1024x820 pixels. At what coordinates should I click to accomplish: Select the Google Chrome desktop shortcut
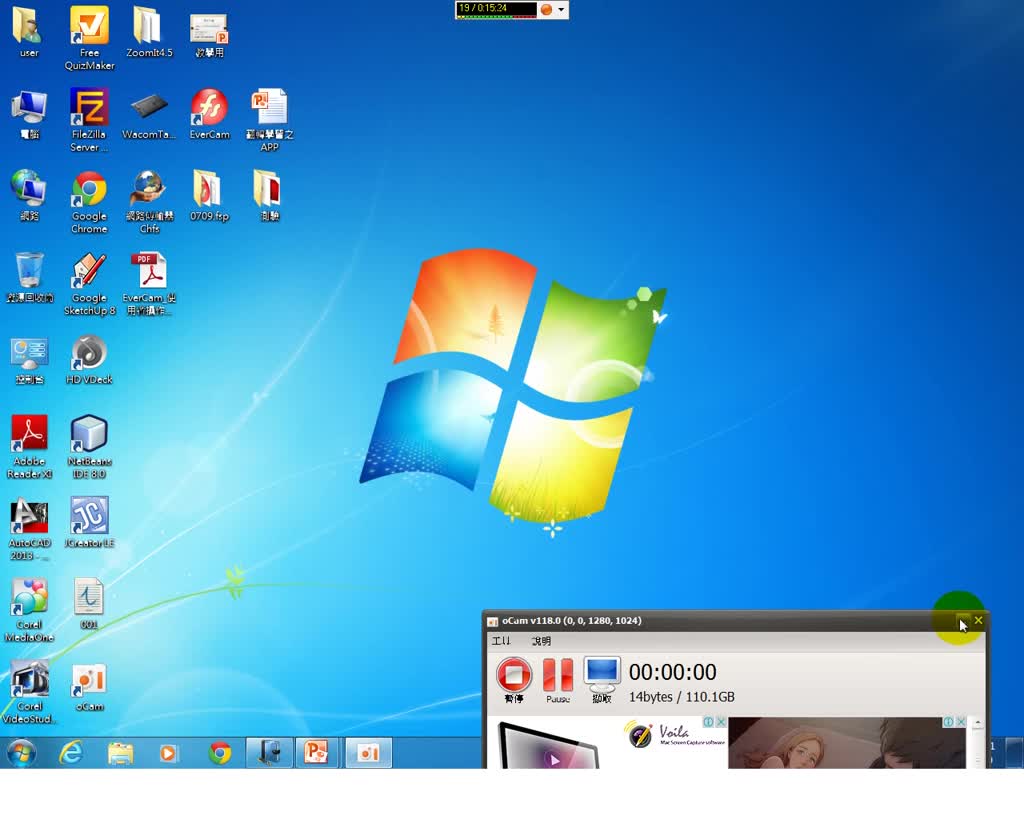click(89, 202)
